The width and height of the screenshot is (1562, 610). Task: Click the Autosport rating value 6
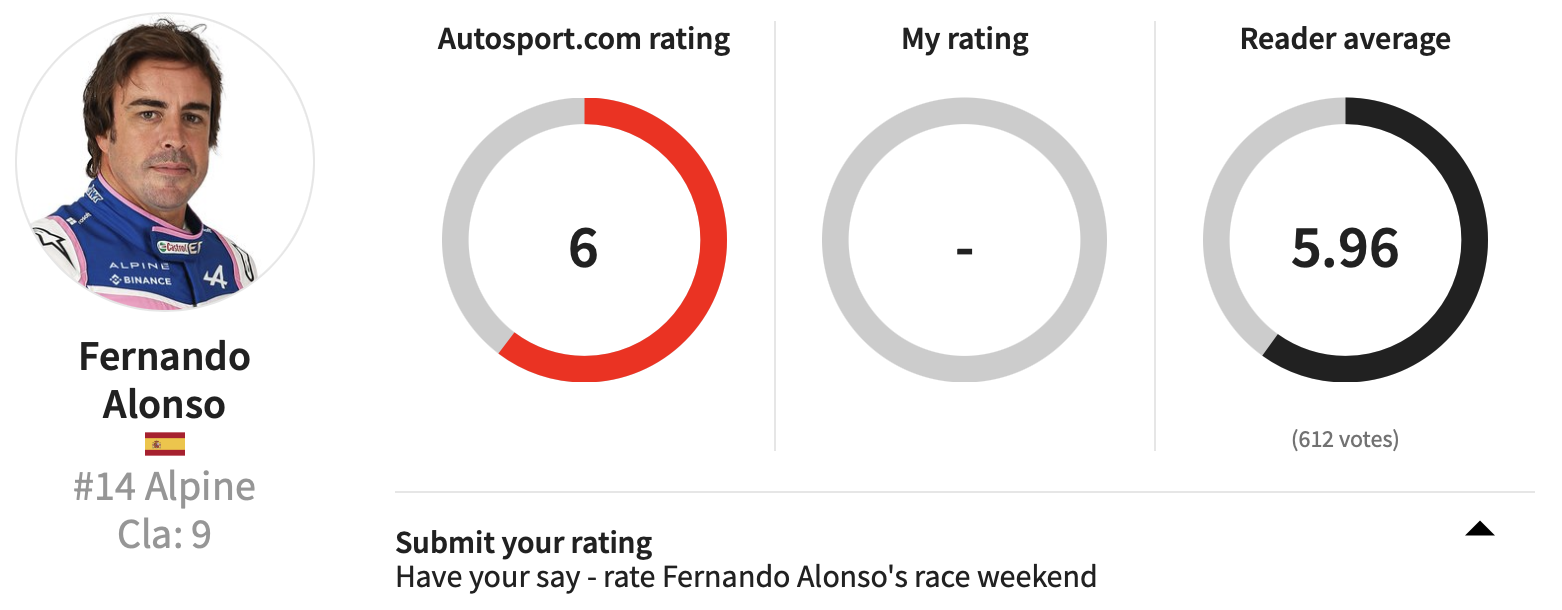tap(583, 247)
